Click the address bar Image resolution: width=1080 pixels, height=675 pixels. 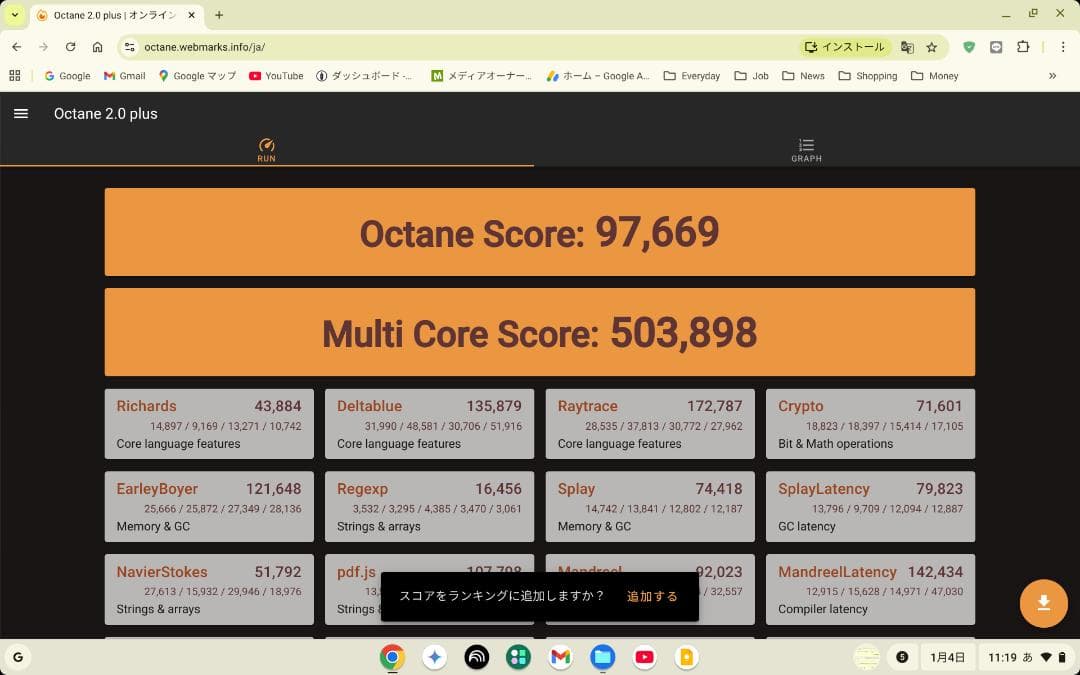click(x=400, y=46)
